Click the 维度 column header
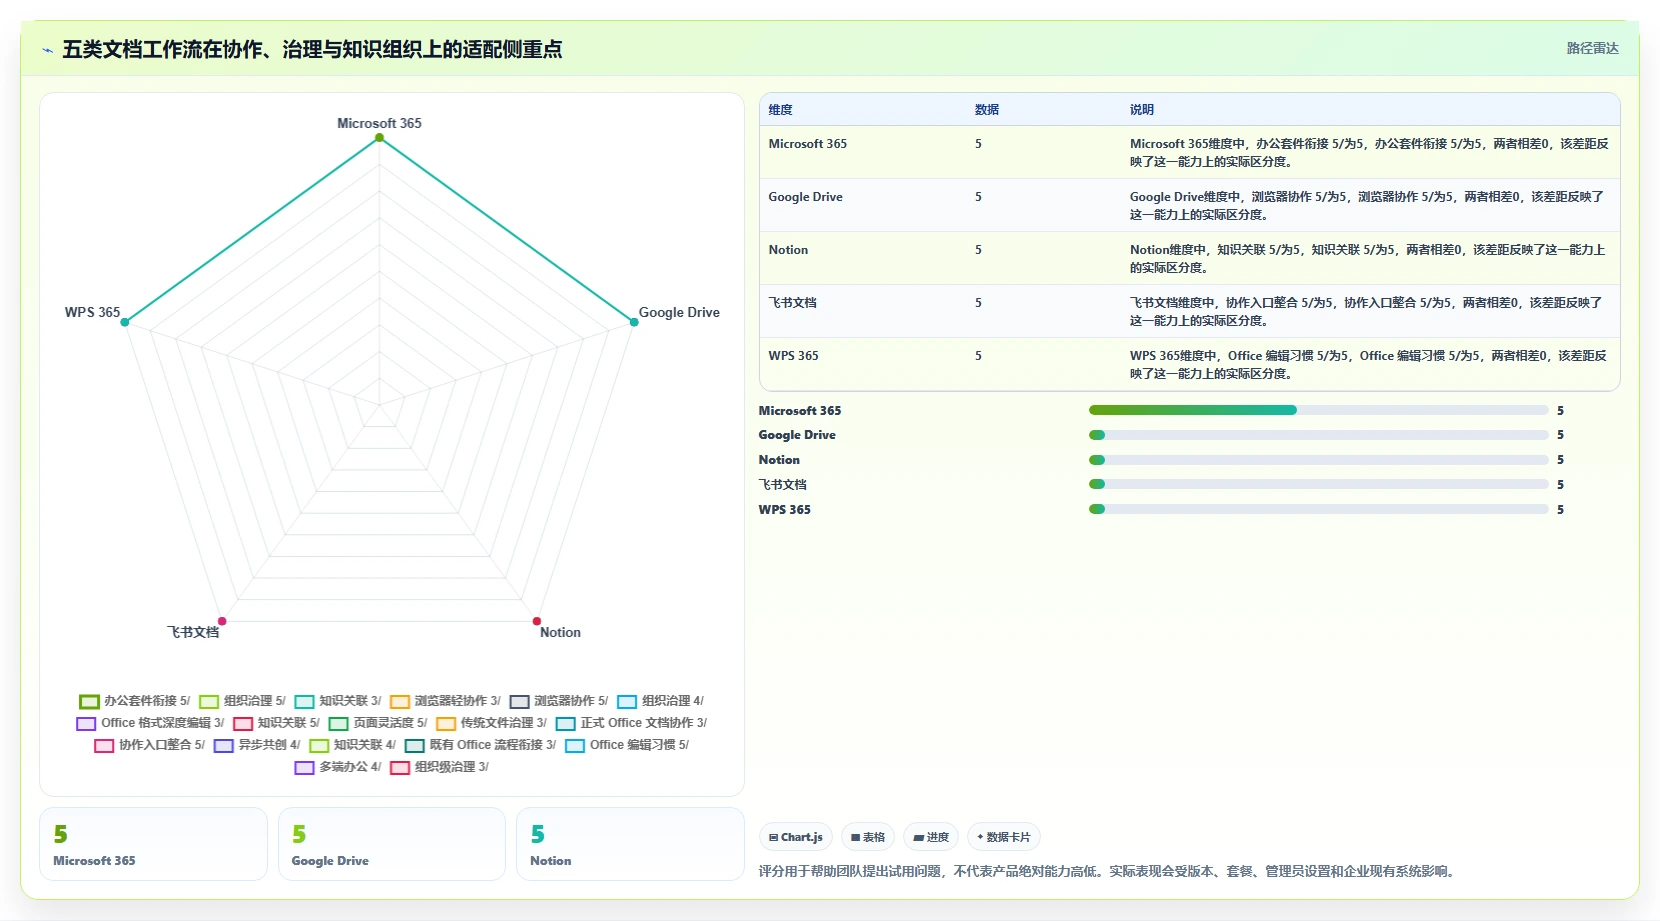The width and height of the screenshot is (1660, 921). click(781, 110)
